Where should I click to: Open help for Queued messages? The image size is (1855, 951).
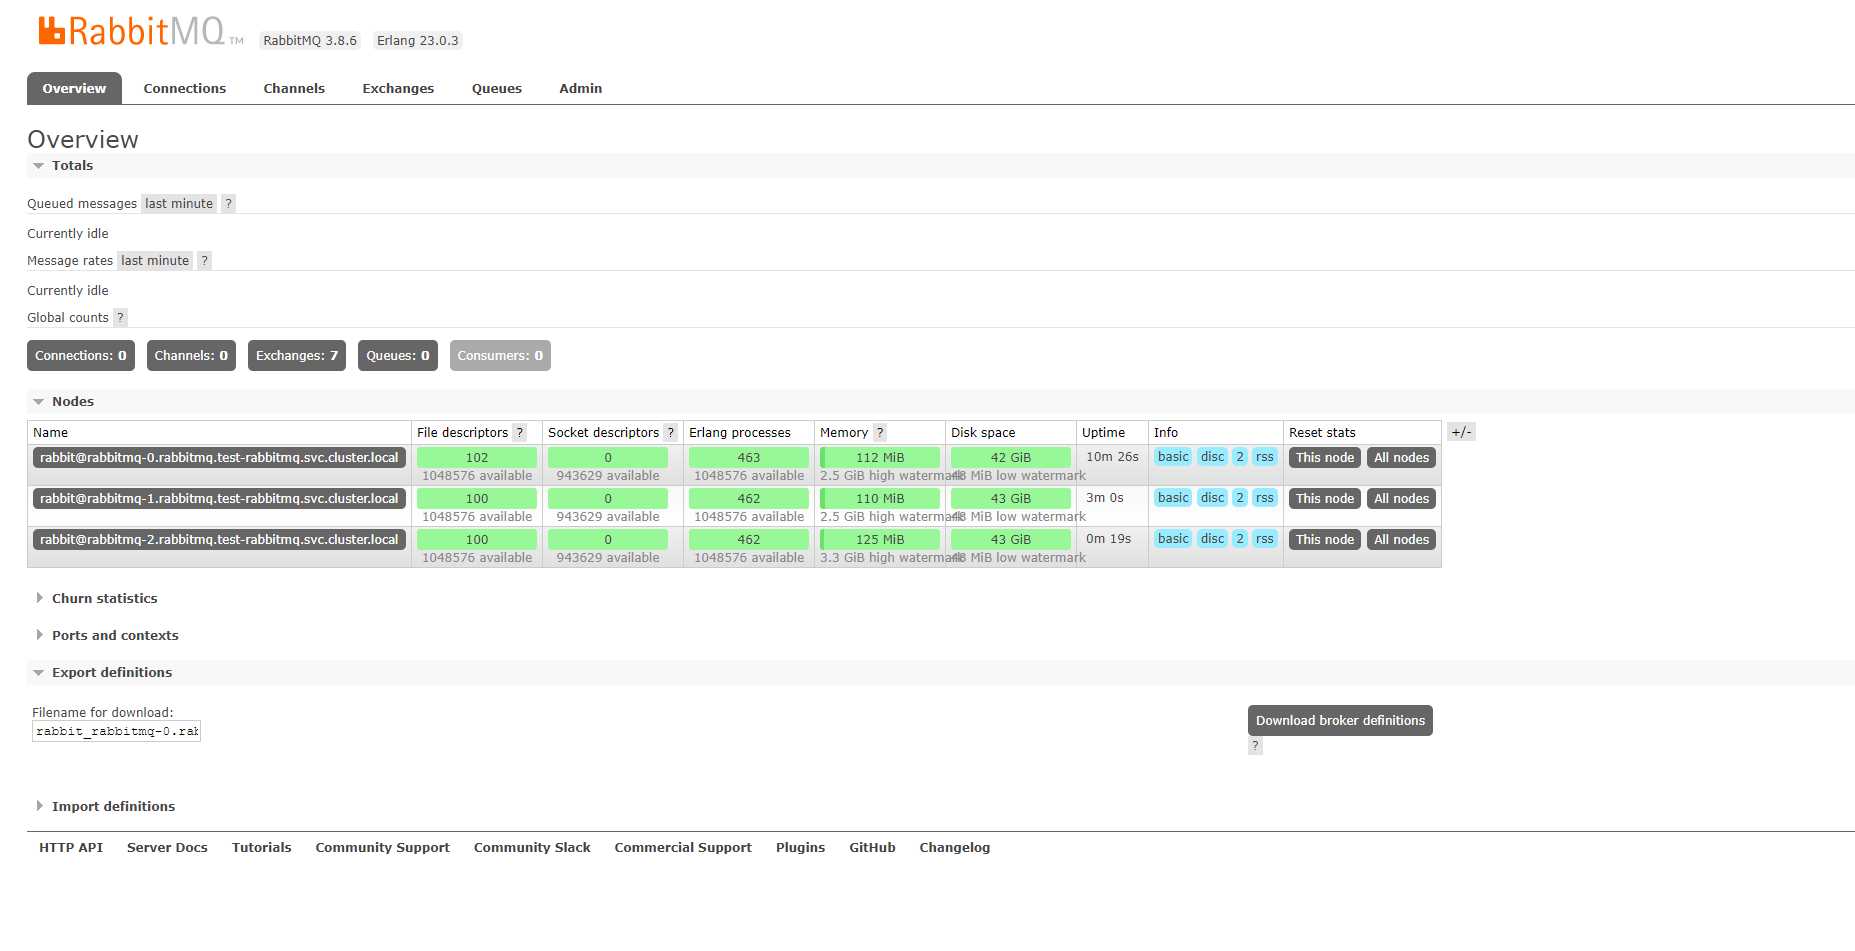228,204
